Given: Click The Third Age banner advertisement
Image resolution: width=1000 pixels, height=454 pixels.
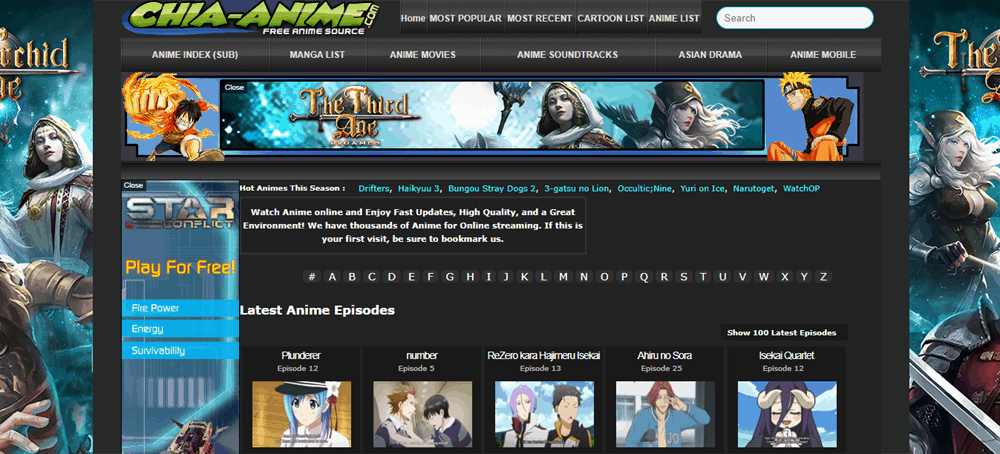Looking at the screenshot, I should coord(492,115).
